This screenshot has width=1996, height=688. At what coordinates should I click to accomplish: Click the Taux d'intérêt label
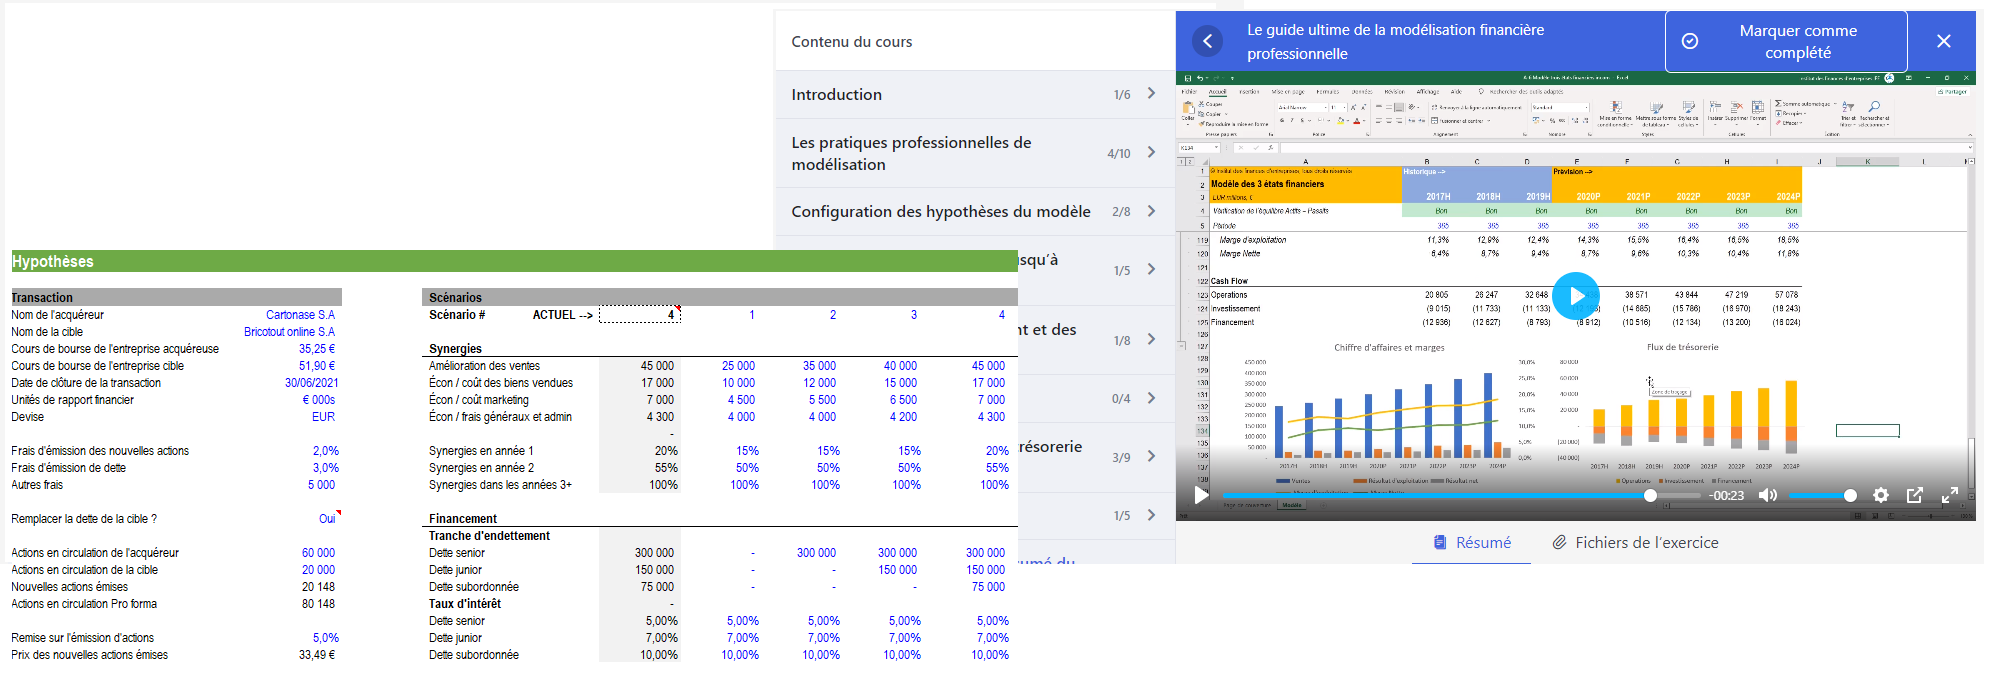coord(465,603)
